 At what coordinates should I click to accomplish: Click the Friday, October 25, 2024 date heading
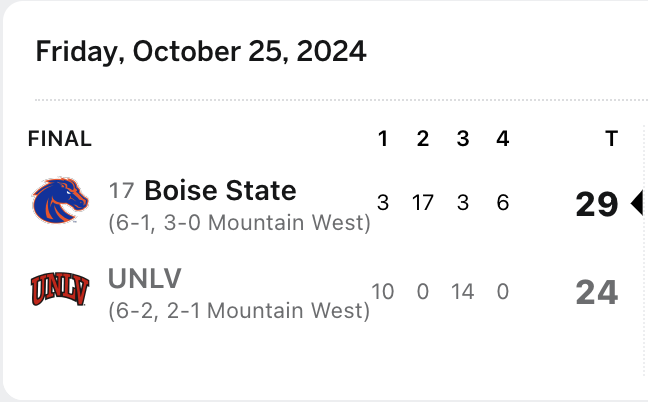click(x=201, y=52)
